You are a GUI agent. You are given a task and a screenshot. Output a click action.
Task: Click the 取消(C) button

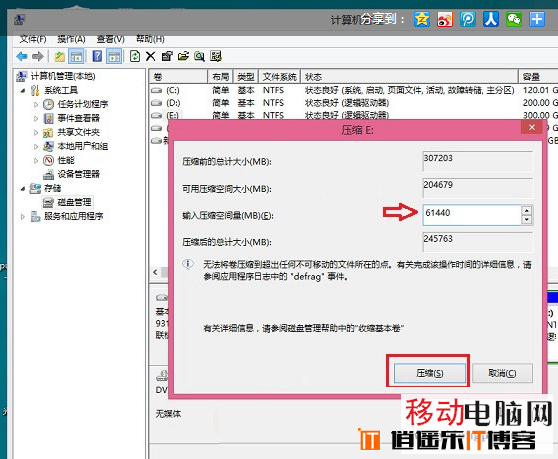click(x=502, y=373)
